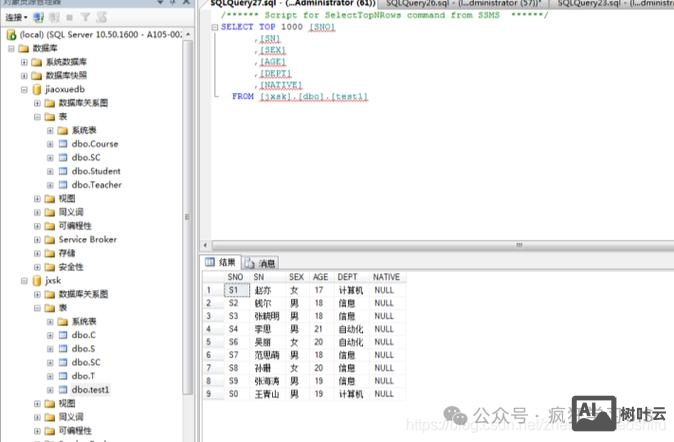Click the jiaoxuedb database icon
Viewport: 674px width, 442px height.
pos(37,89)
